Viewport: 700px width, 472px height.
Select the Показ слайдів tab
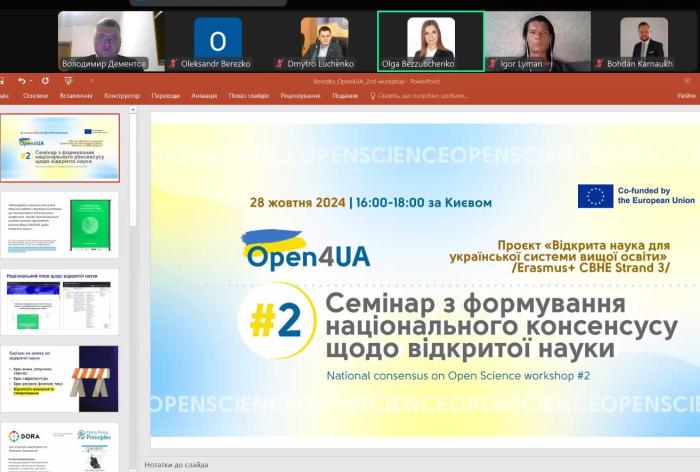click(248, 96)
